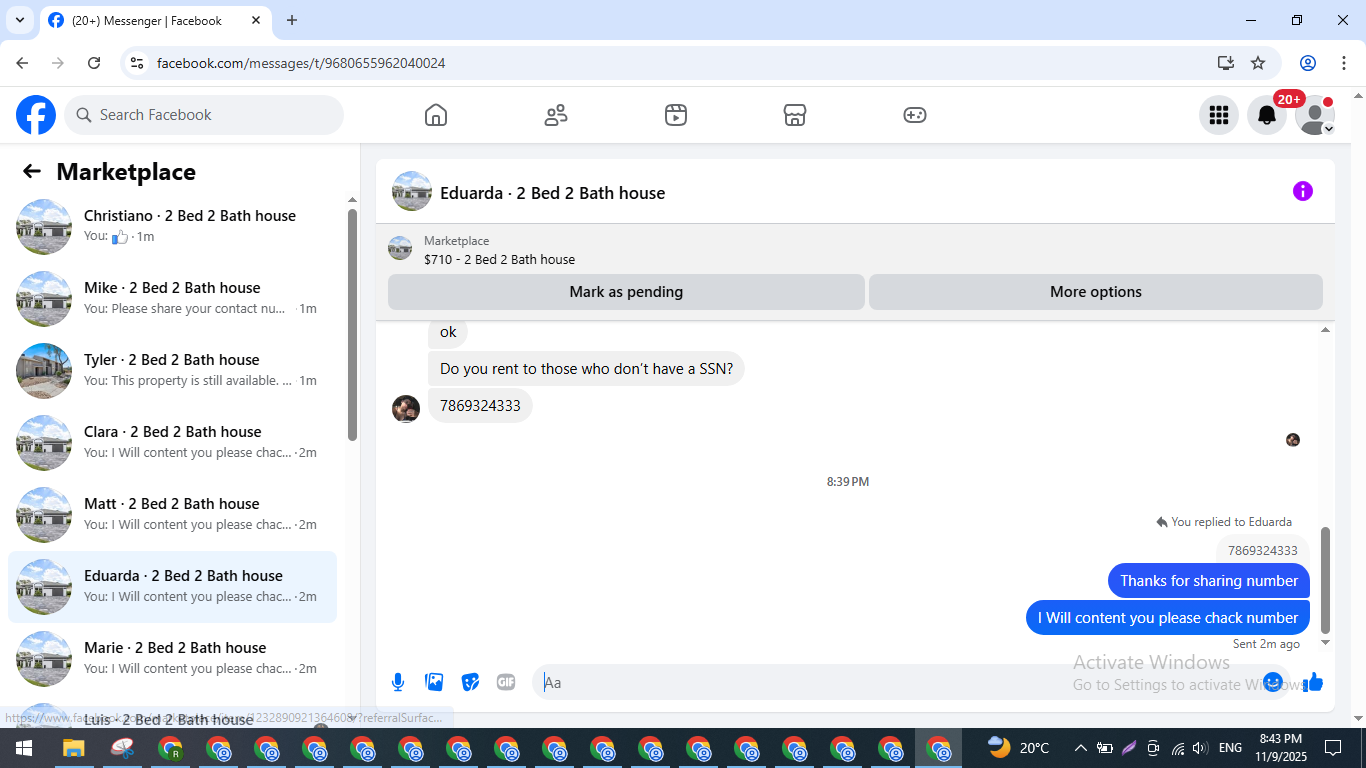1366x768 pixels.
Task: Open Tyler's conversation
Action: pos(172,371)
